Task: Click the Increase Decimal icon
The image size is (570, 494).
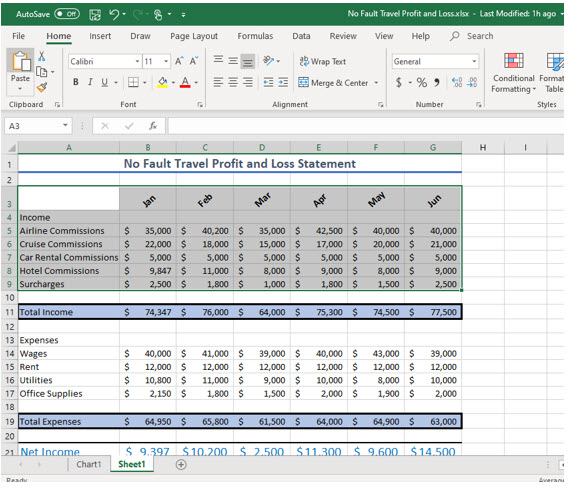Action: (x=457, y=83)
